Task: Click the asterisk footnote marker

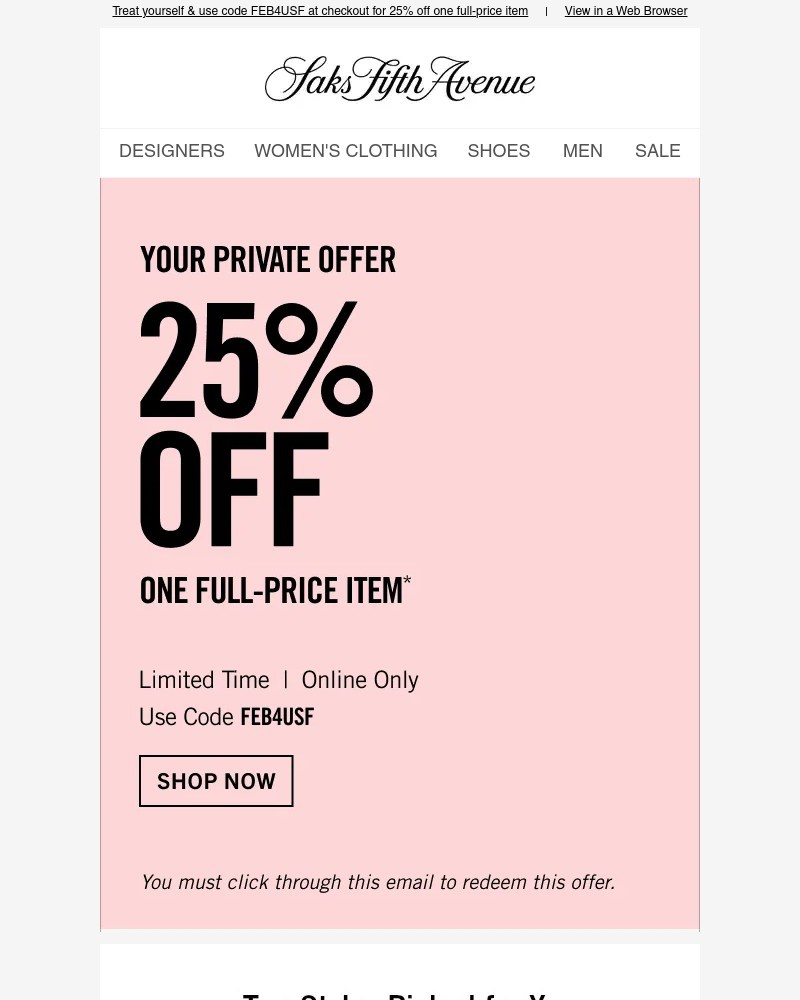Action: click(x=407, y=580)
